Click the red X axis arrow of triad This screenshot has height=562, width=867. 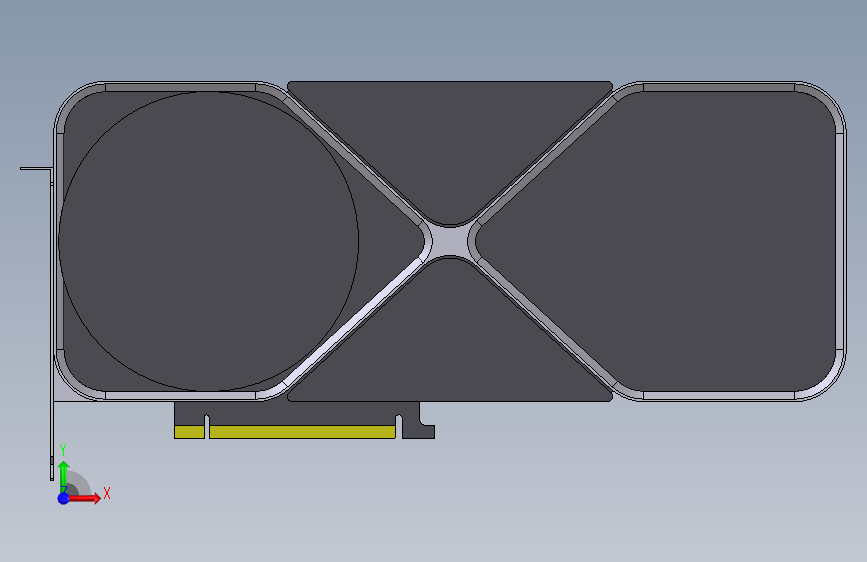click(86, 498)
